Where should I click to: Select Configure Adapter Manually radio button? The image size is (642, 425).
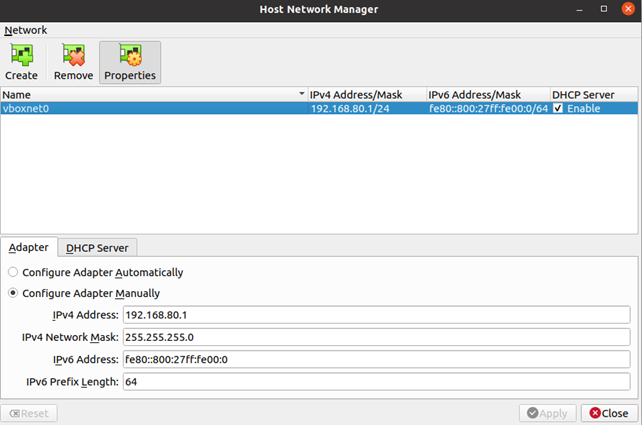(13, 293)
